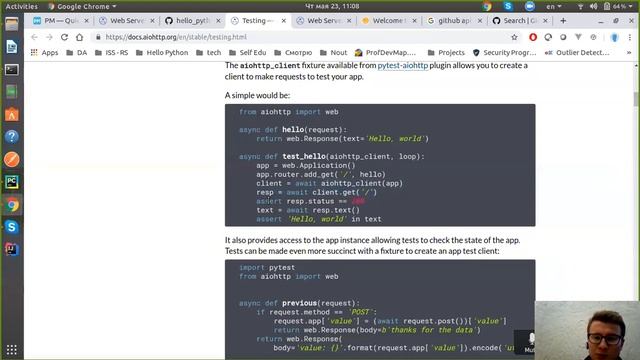Open Terminal from the dock
The width and height of the screenshot is (640, 360).
tap(12, 69)
